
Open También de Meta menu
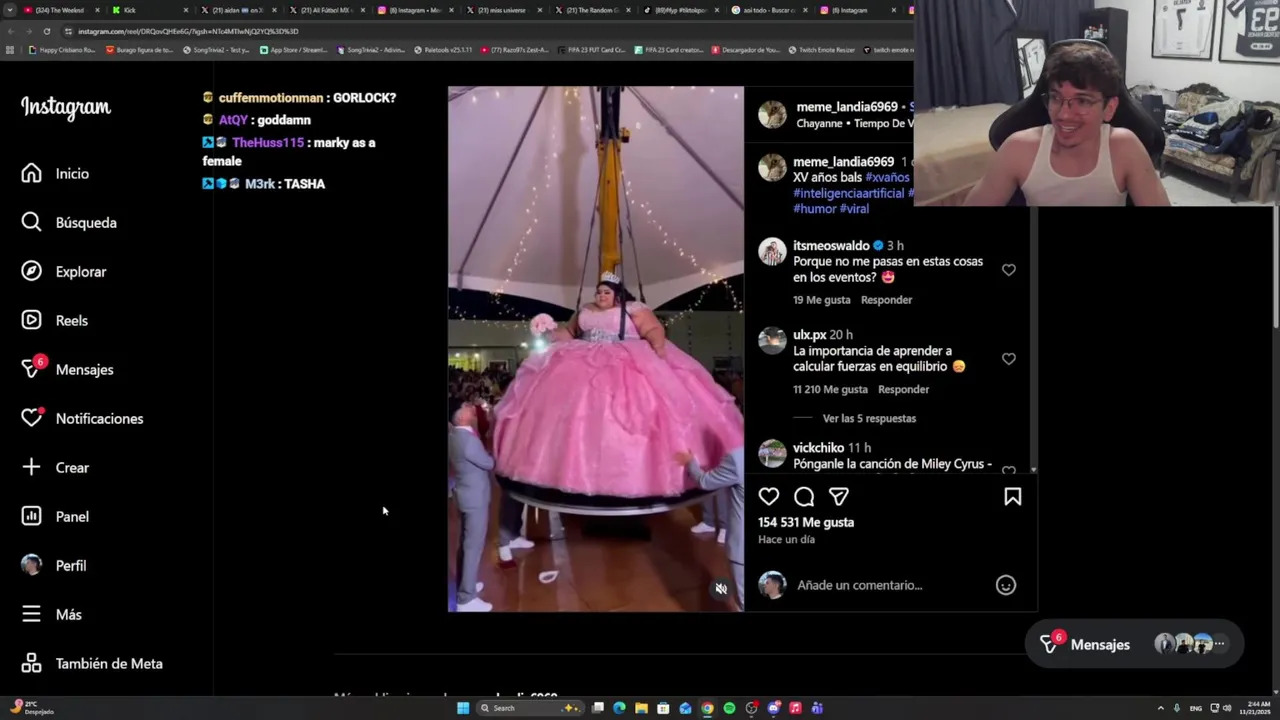point(92,664)
